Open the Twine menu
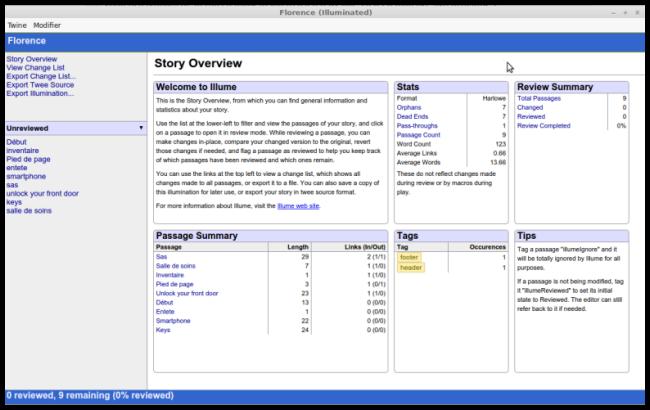The image size is (650, 410). click(x=17, y=25)
